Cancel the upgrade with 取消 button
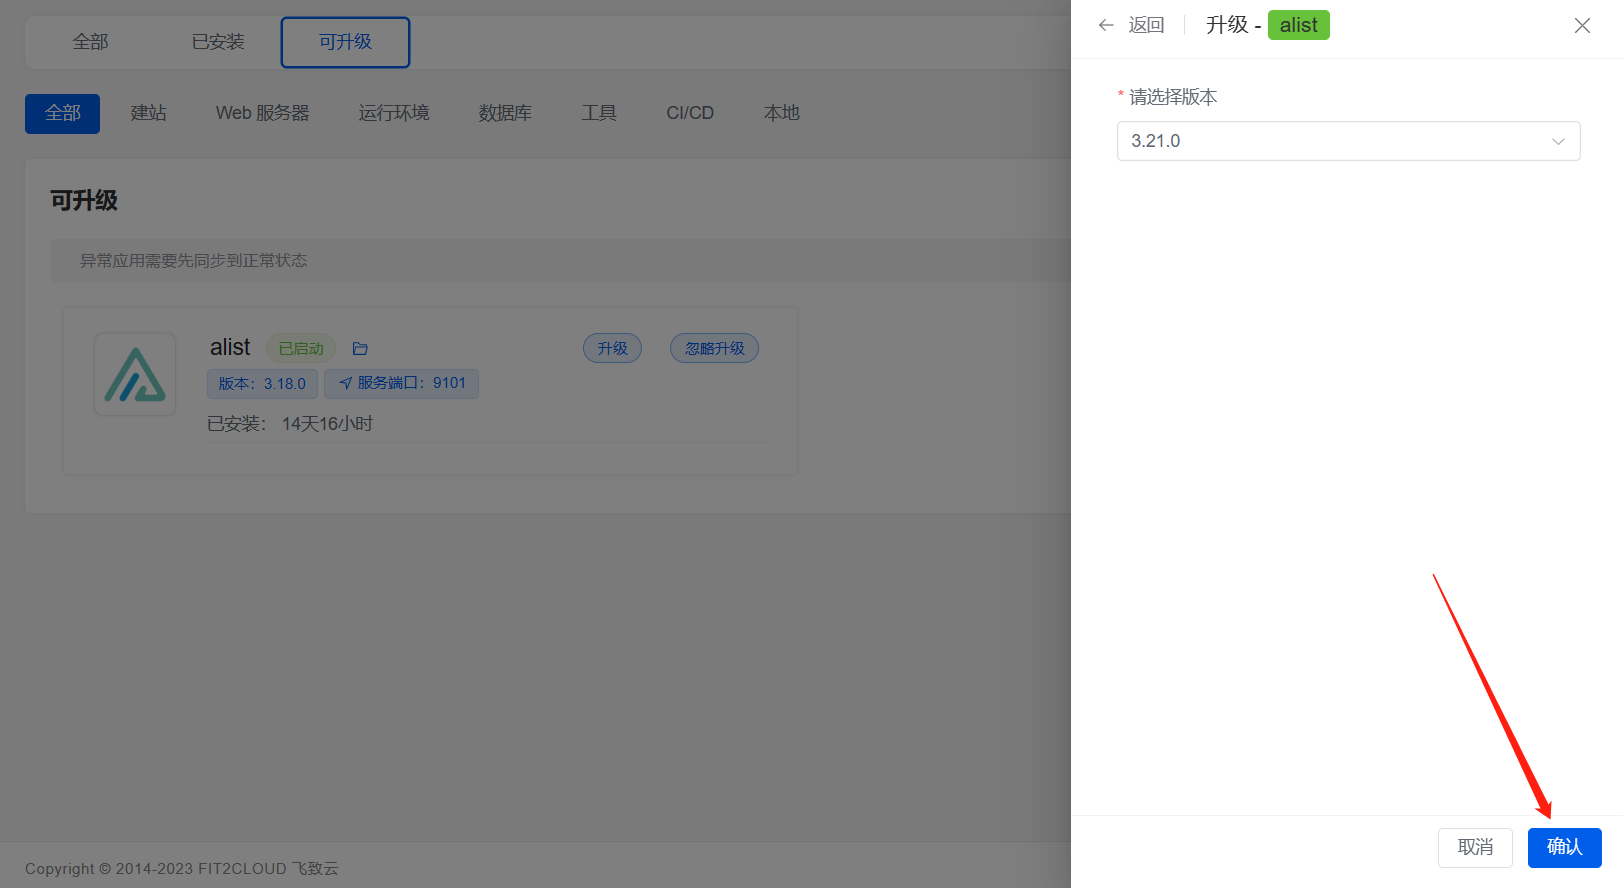Viewport: 1623px width, 888px height. (x=1475, y=847)
